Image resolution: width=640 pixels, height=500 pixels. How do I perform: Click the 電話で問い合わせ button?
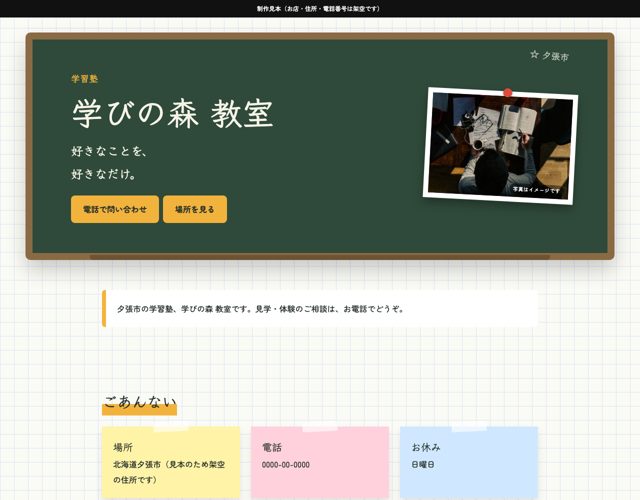[115, 209]
